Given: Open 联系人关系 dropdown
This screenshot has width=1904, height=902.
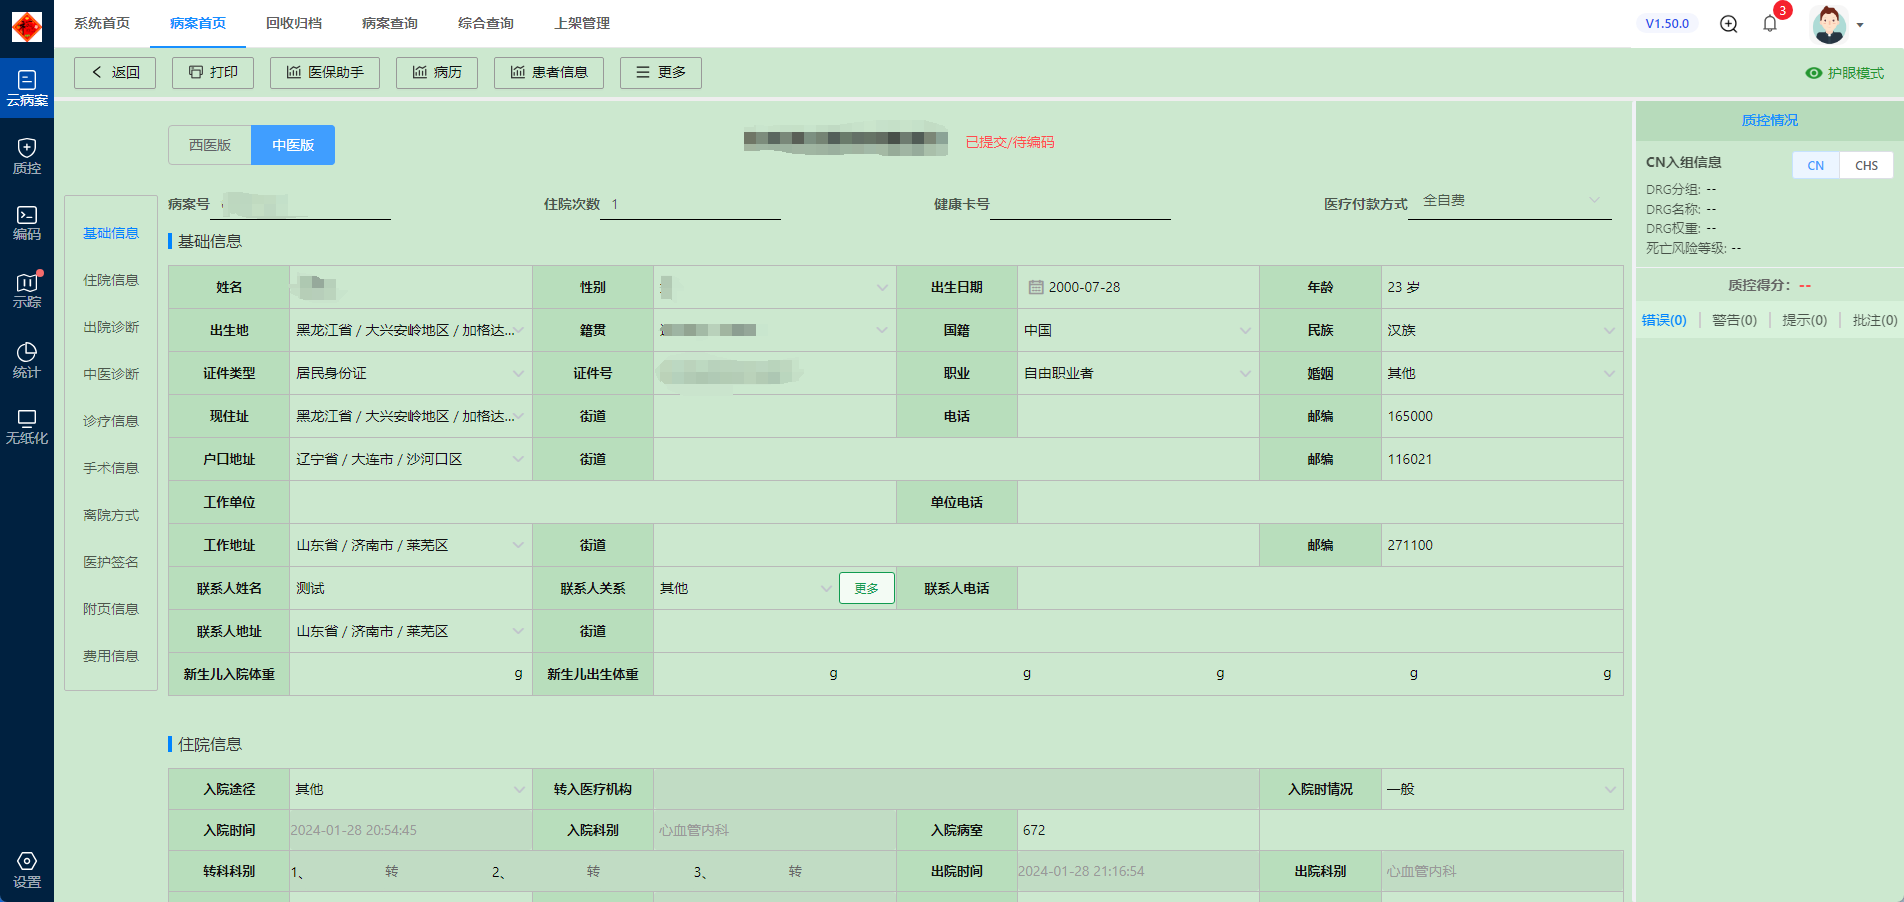Looking at the screenshot, I should (x=745, y=588).
